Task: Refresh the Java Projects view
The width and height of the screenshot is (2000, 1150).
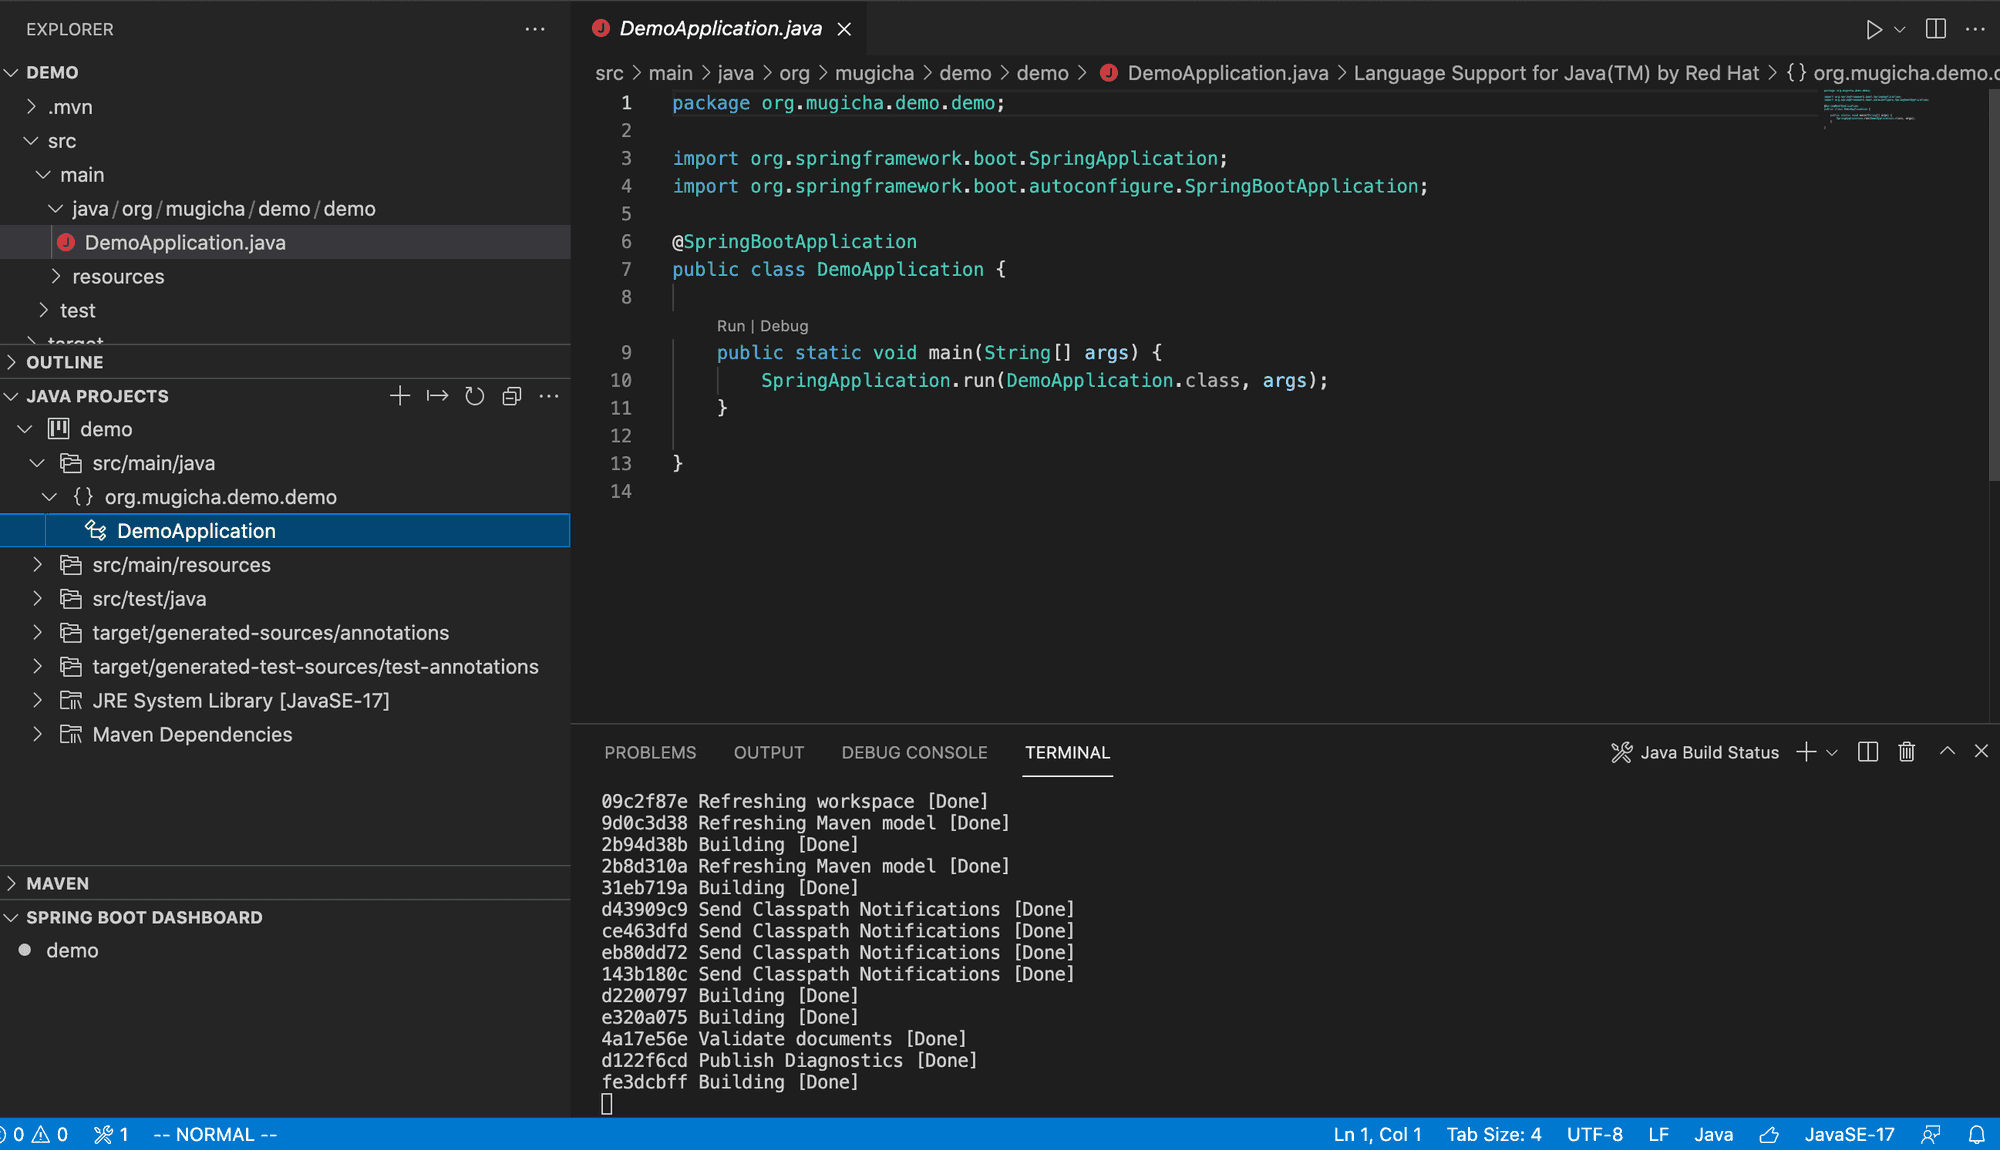Action: [474, 396]
